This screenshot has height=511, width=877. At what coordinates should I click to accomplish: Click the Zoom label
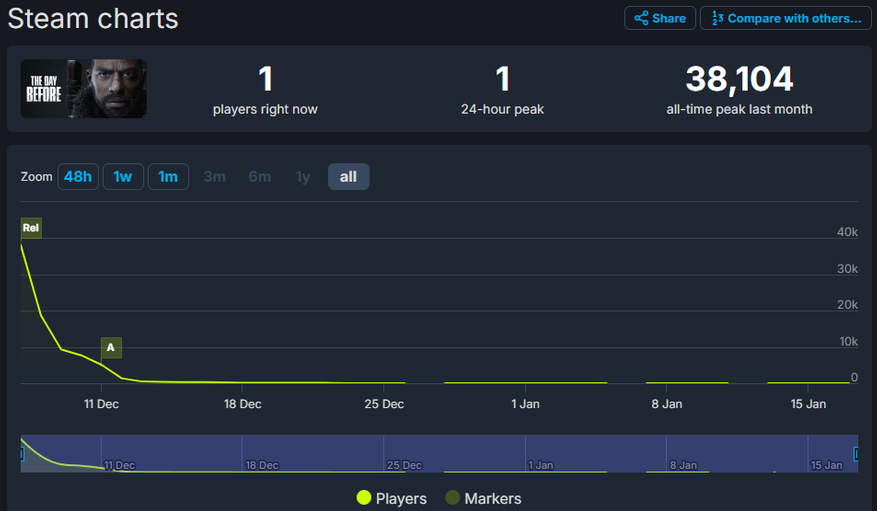[36, 177]
